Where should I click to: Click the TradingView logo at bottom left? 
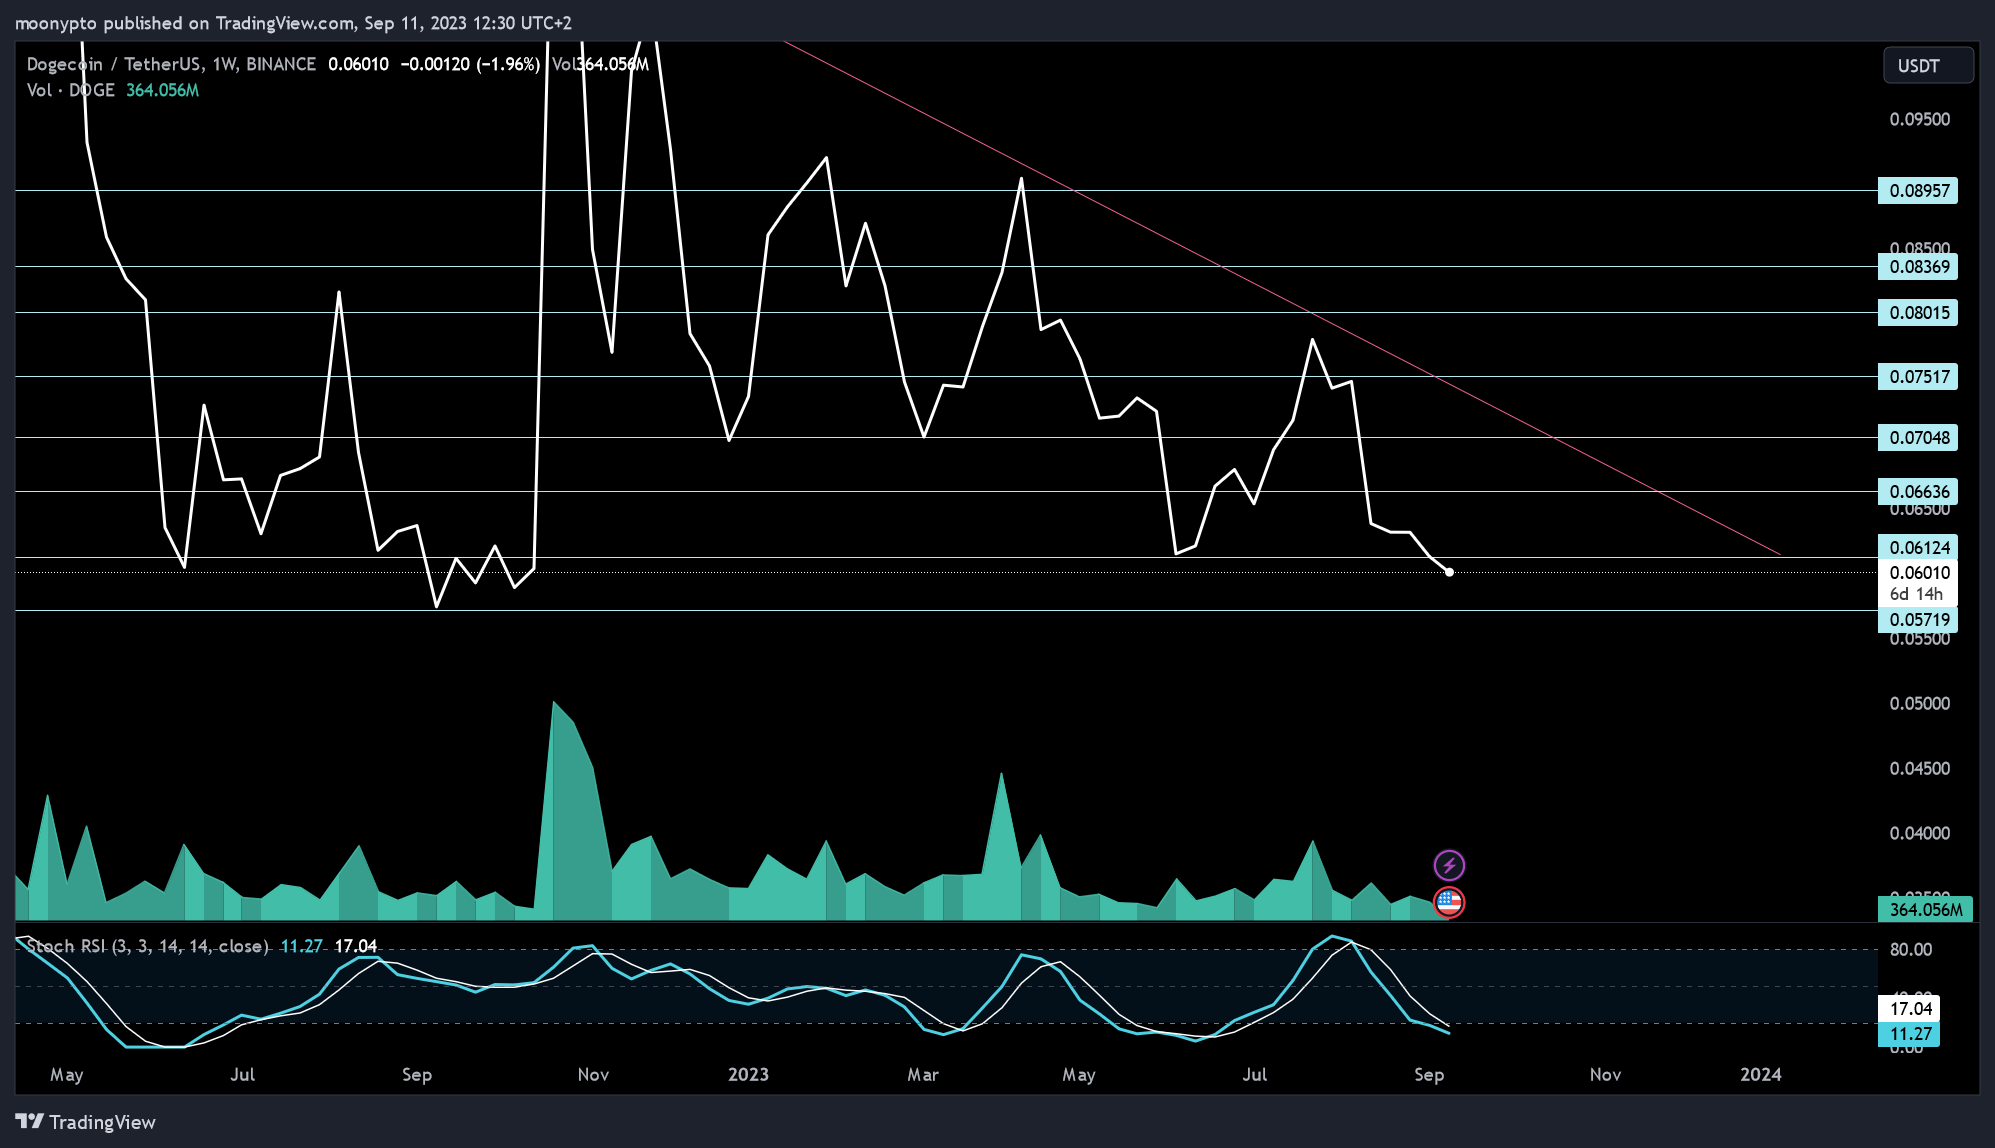86,1122
